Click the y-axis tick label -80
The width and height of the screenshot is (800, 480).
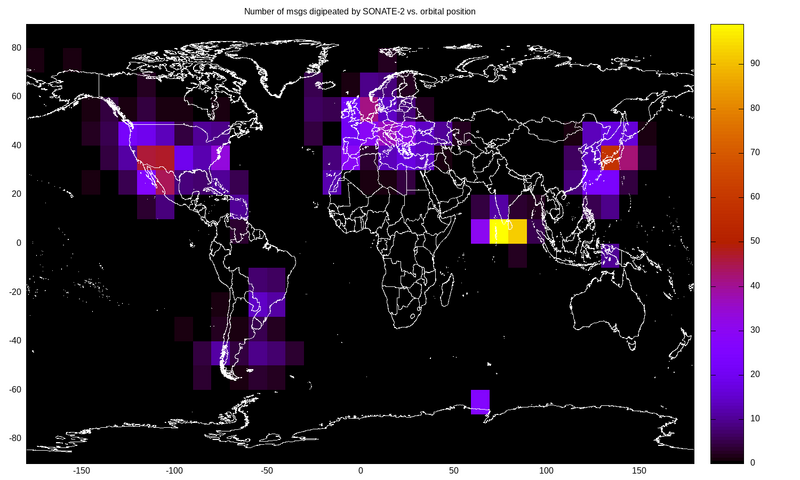pos(14,438)
